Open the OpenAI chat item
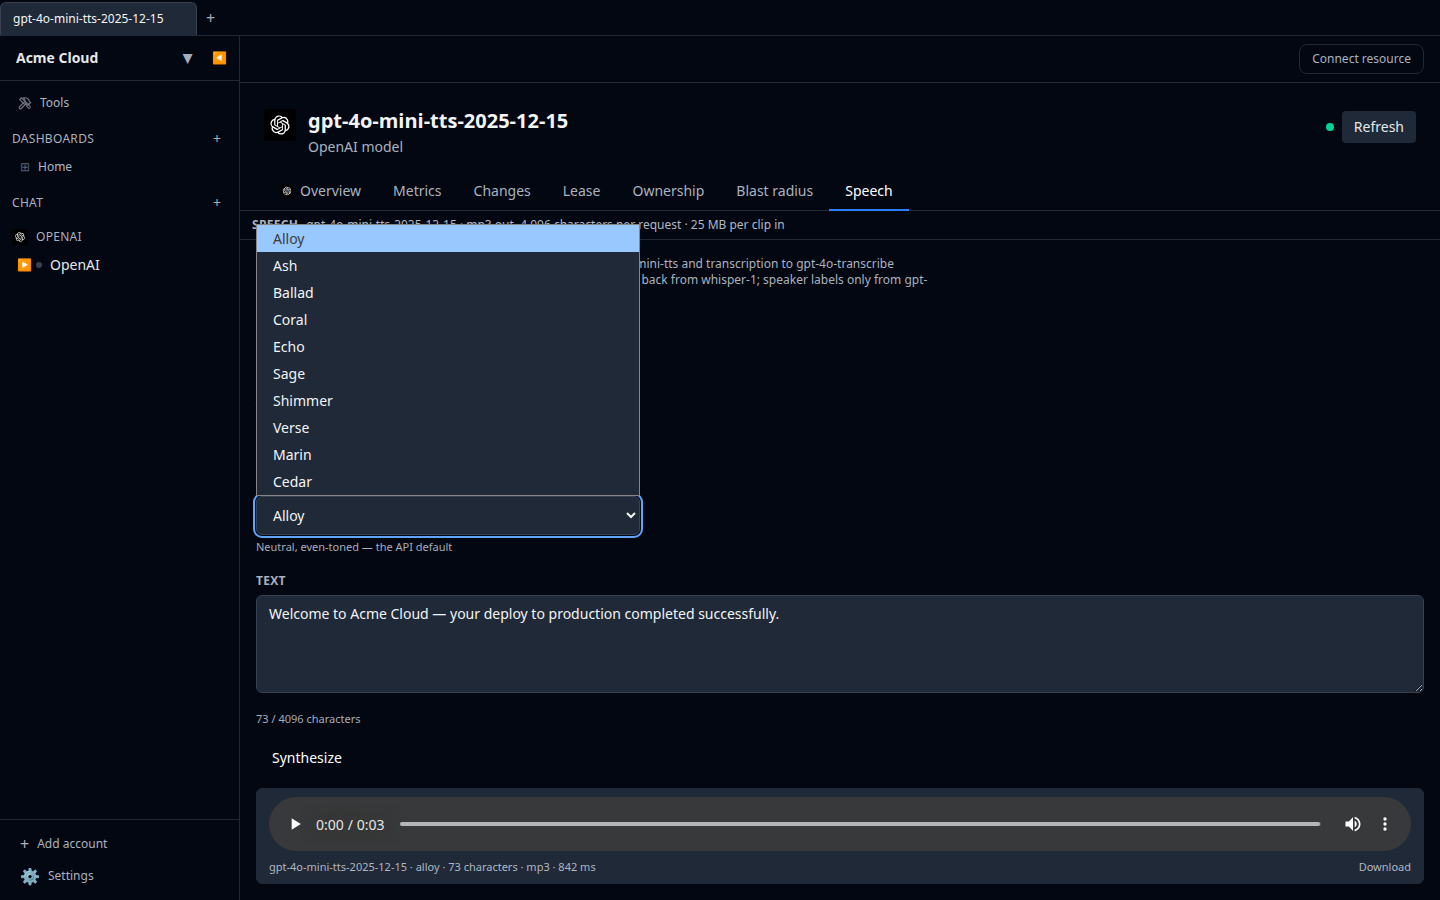The image size is (1440, 900). tap(75, 265)
